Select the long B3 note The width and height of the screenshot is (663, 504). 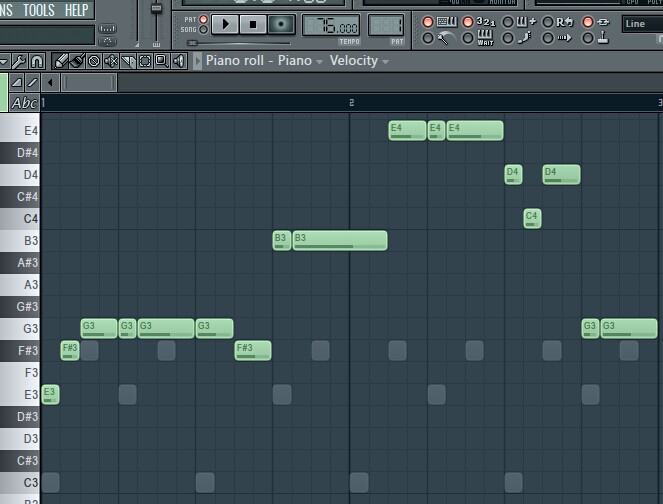pos(340,241)
